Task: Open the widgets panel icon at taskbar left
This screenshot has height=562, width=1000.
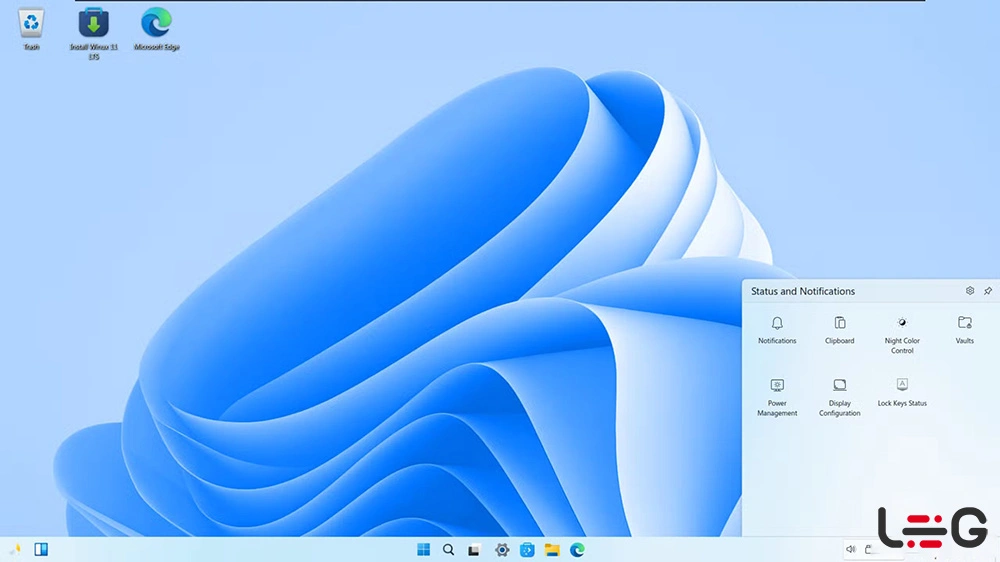Action: pos(41,549)
